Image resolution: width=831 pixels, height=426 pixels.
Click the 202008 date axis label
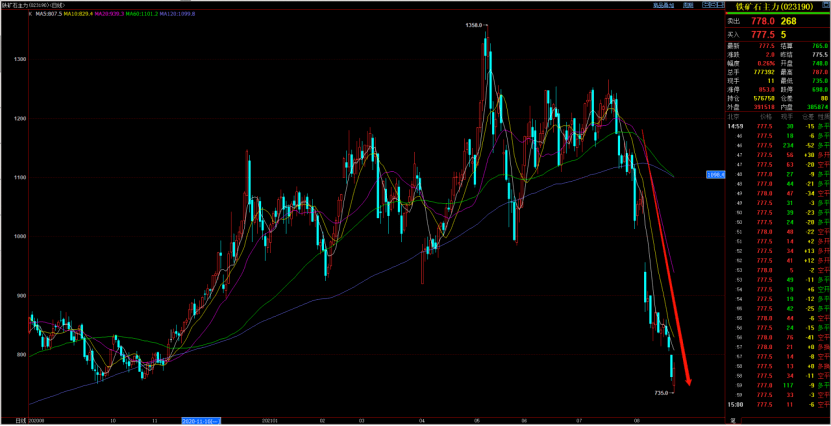(x=37, y=420)
